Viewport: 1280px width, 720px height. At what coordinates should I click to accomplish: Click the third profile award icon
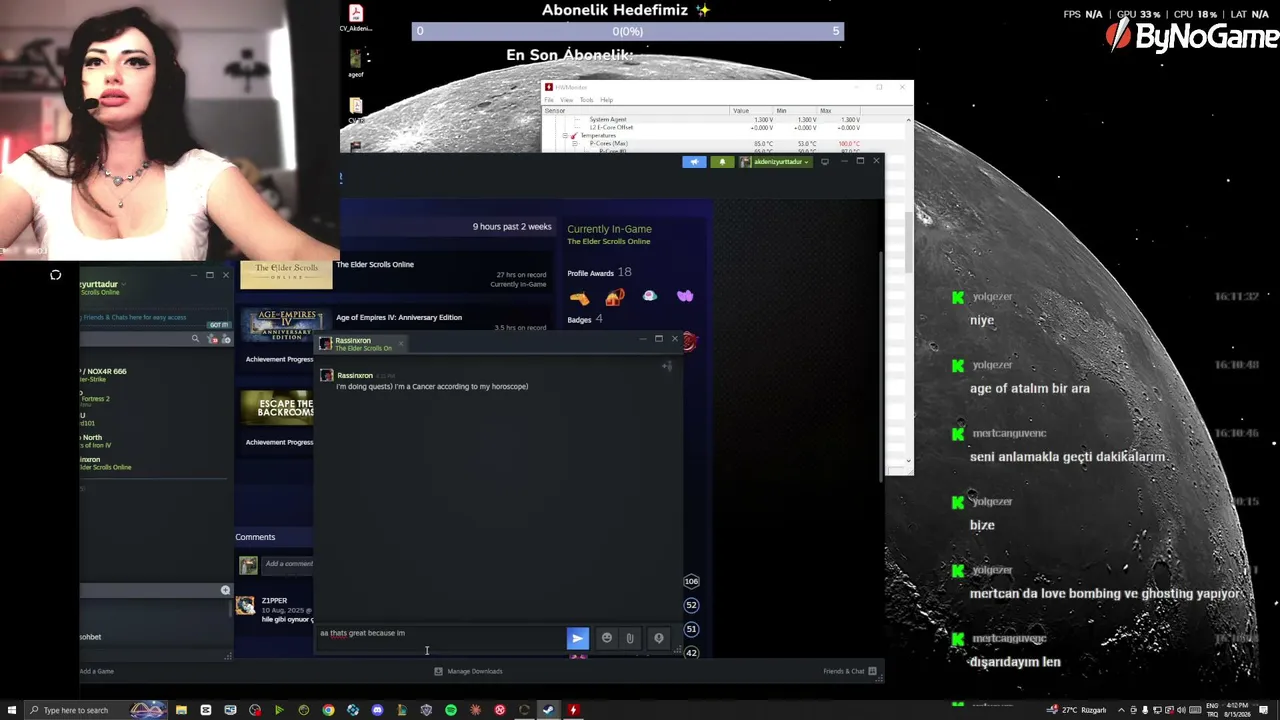650,296
